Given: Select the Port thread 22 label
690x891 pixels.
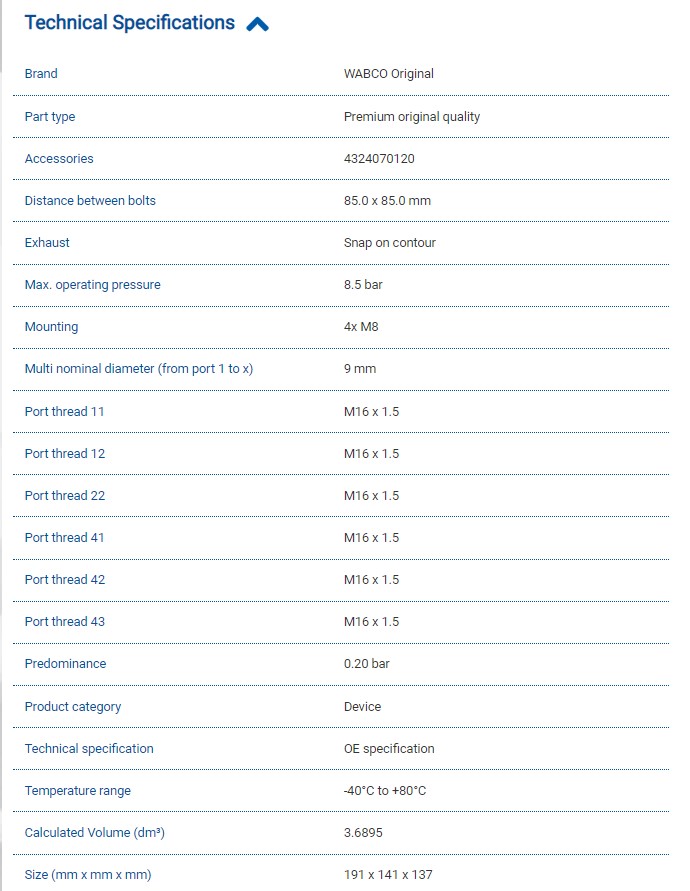Looking at the screenshot, I should coord(64,496).
